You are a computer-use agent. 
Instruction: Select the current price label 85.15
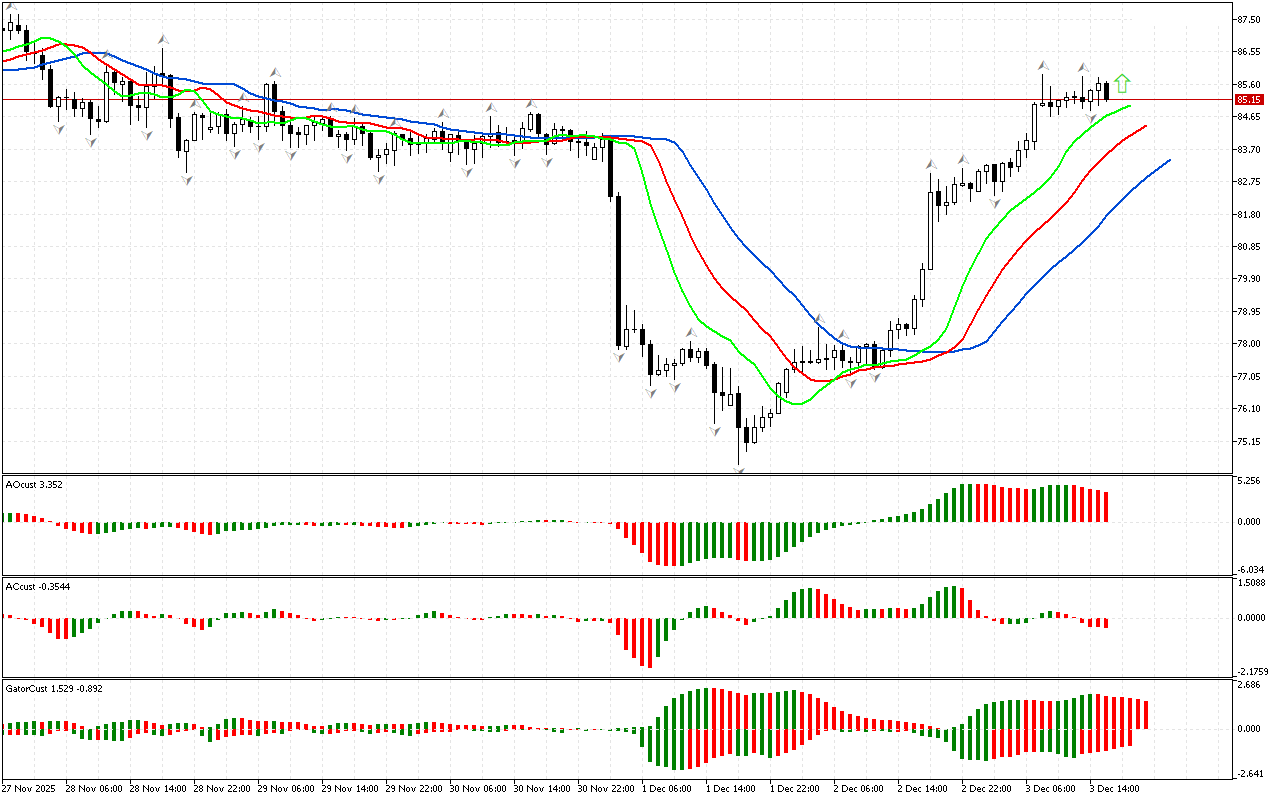tap(1248, 100)
